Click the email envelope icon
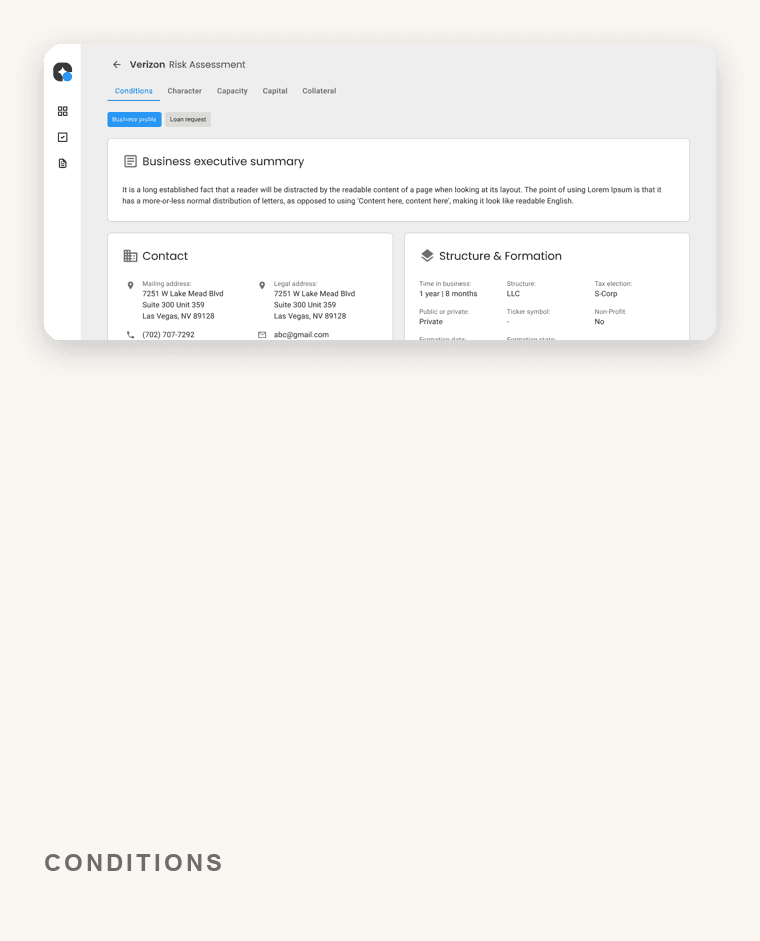Viewport: 760px width, 941px height. pos(262,335)
